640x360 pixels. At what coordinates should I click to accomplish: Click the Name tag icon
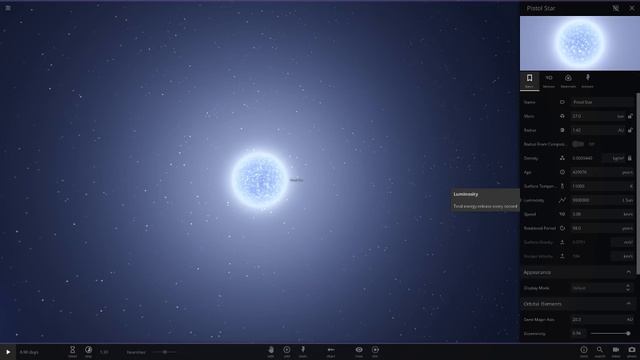[562, 102]
